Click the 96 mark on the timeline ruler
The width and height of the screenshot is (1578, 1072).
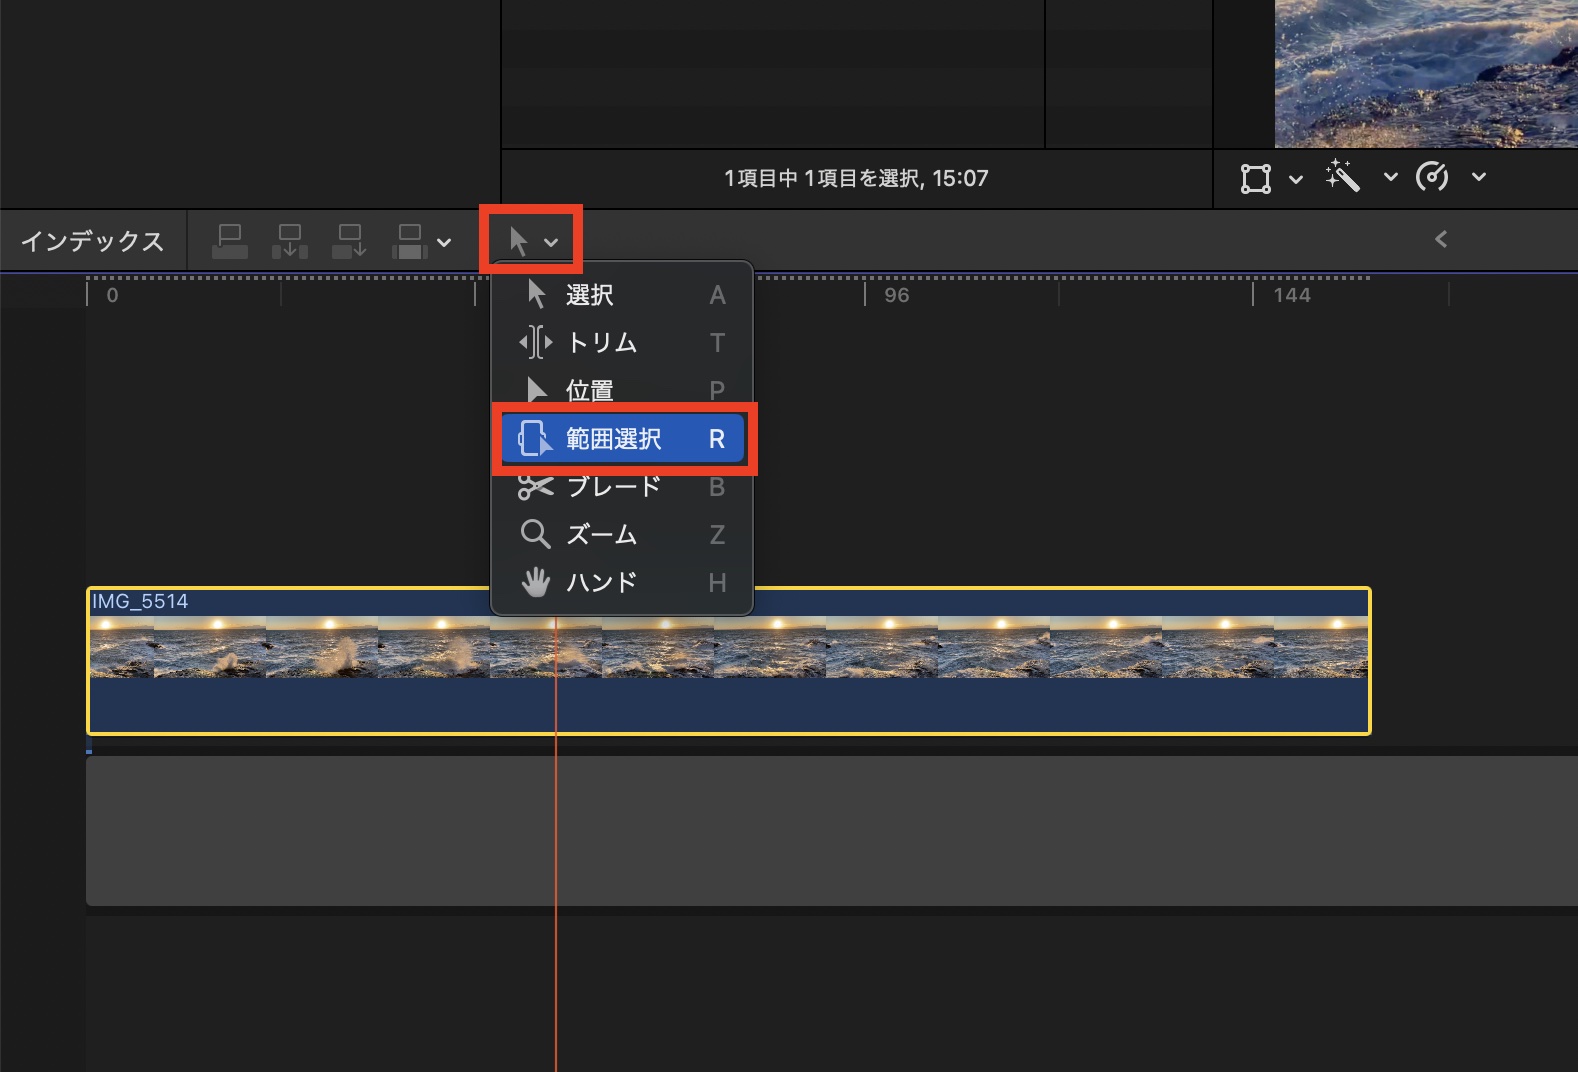(x=897, y=295)
